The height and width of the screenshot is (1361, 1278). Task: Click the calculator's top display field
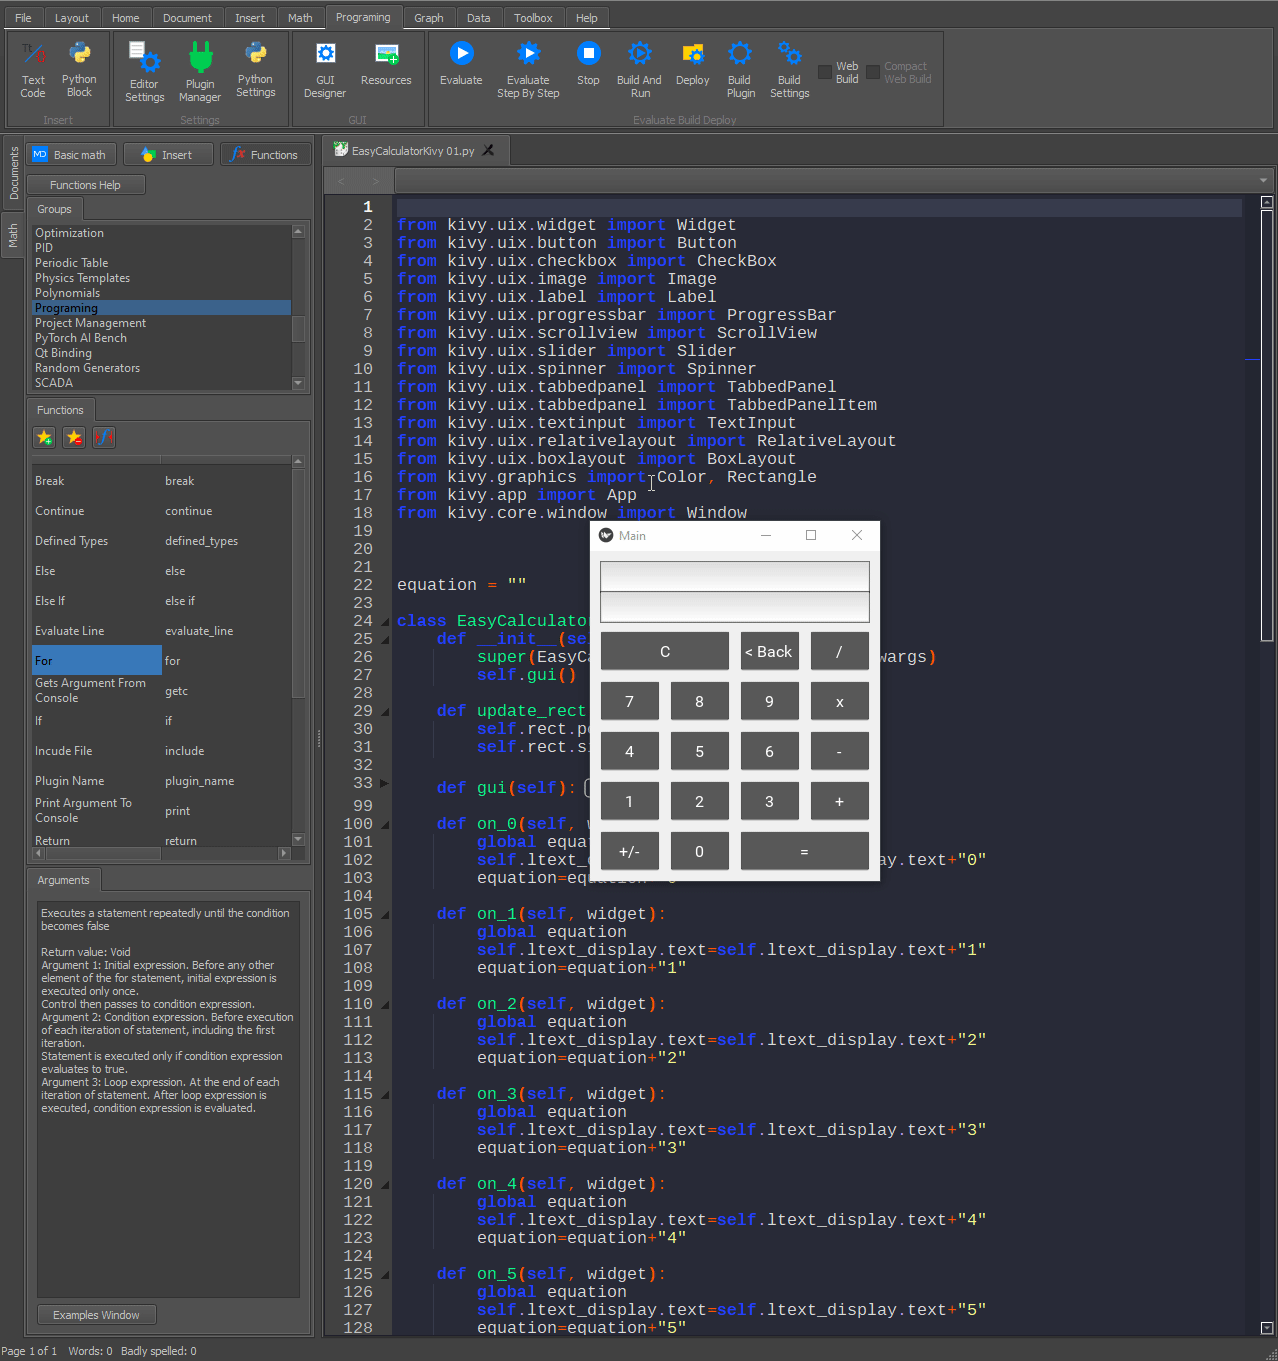[734, 576]
